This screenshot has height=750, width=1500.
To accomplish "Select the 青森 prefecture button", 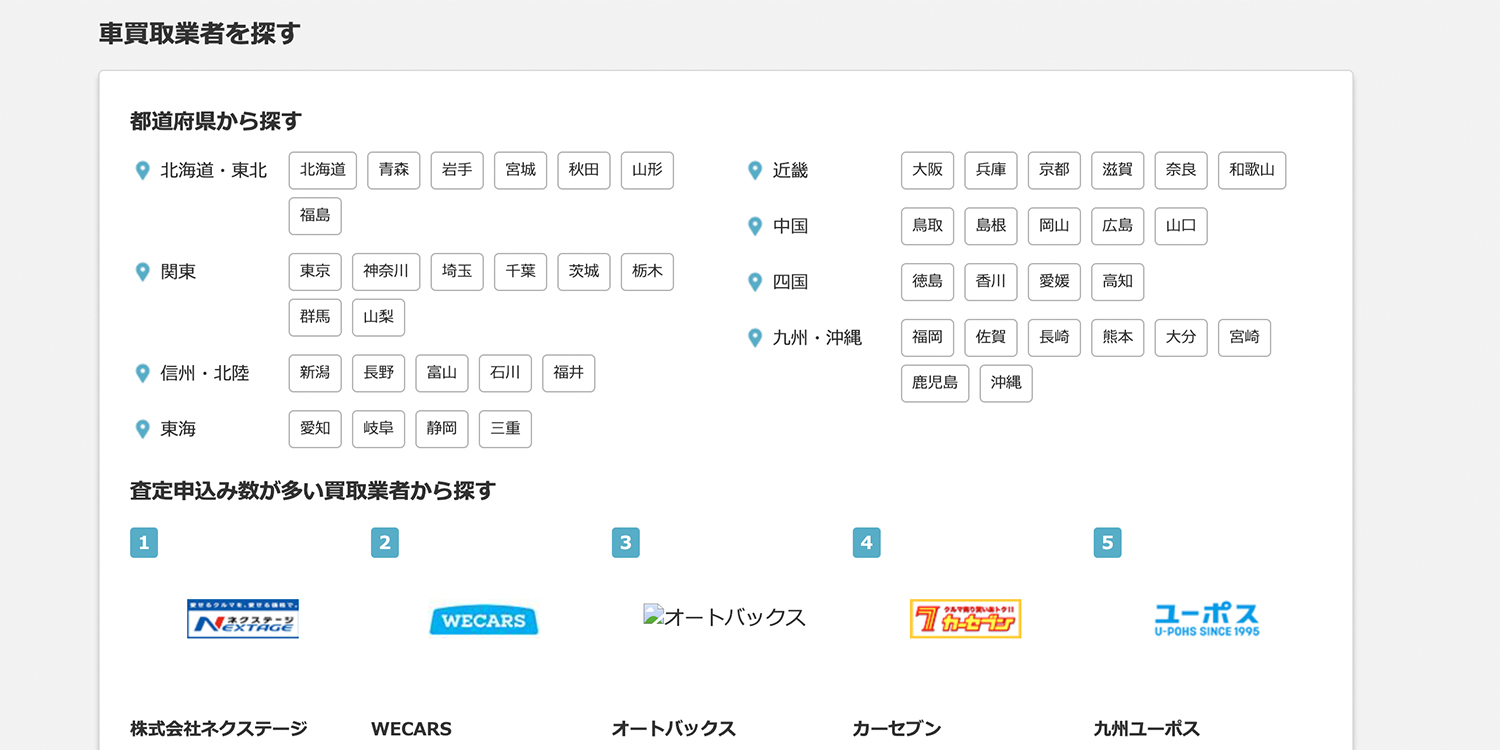I will [394, 170].
